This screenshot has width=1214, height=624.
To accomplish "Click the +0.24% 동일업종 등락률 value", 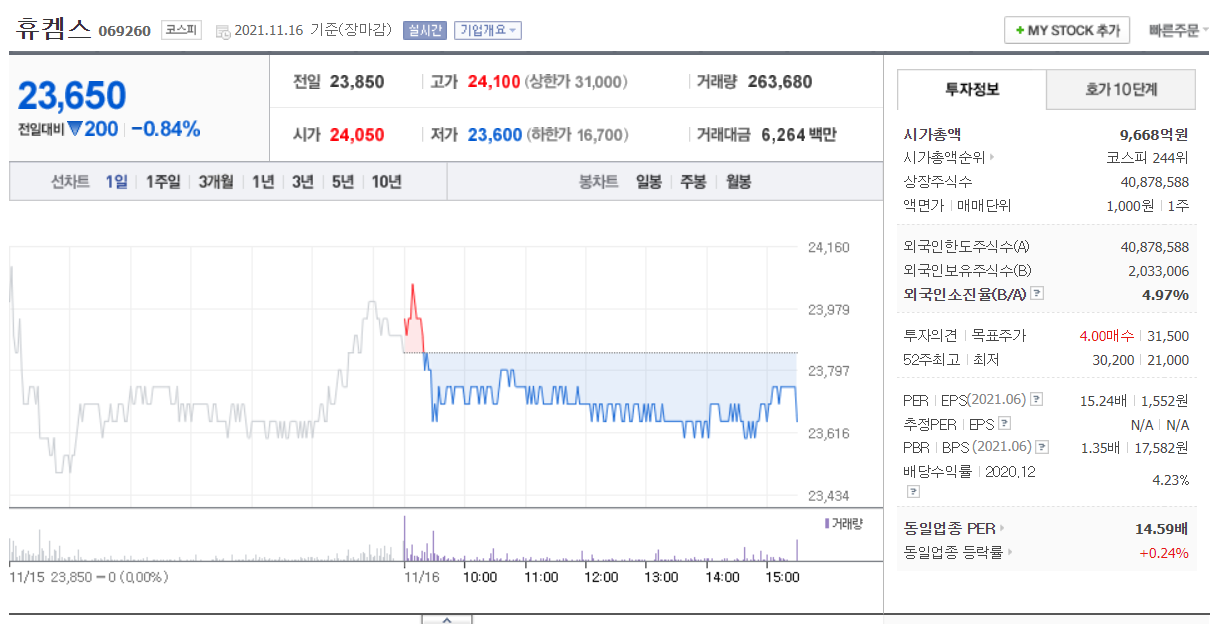I will [1164, 552].
